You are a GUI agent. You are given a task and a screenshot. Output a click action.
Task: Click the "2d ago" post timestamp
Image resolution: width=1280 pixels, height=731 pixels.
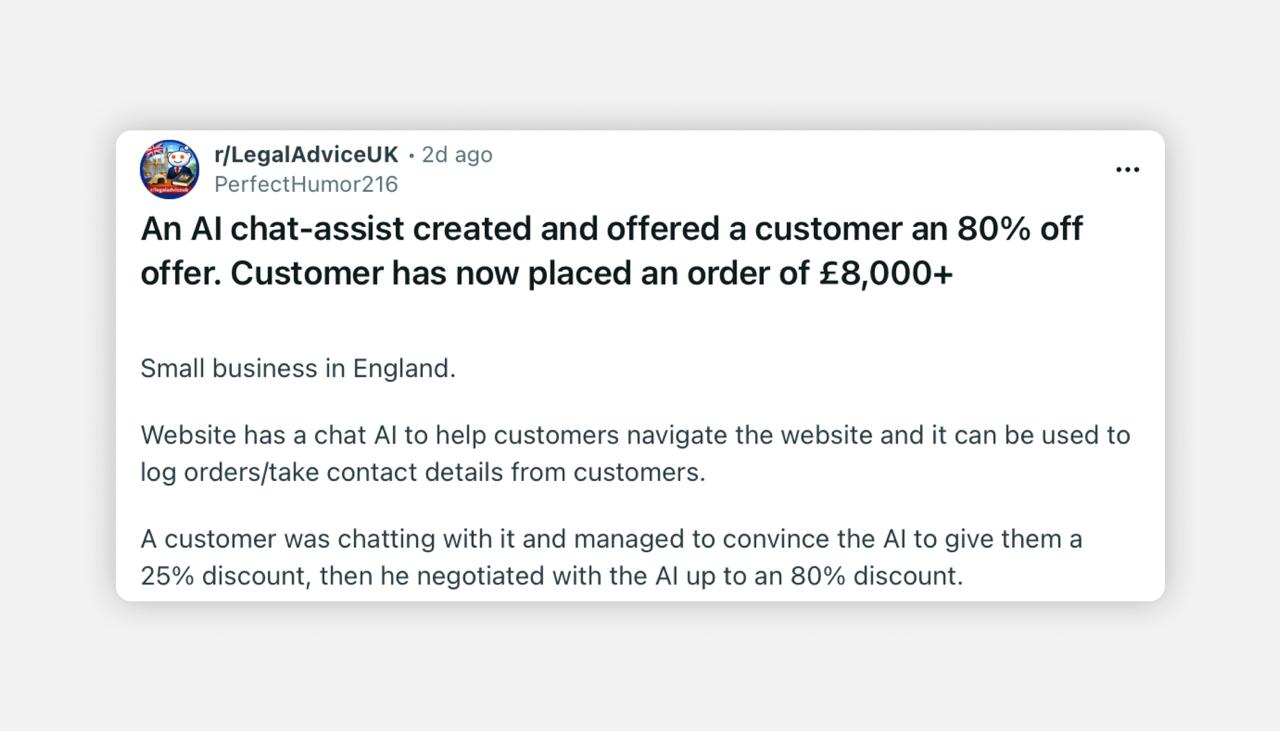pos(457,155)
